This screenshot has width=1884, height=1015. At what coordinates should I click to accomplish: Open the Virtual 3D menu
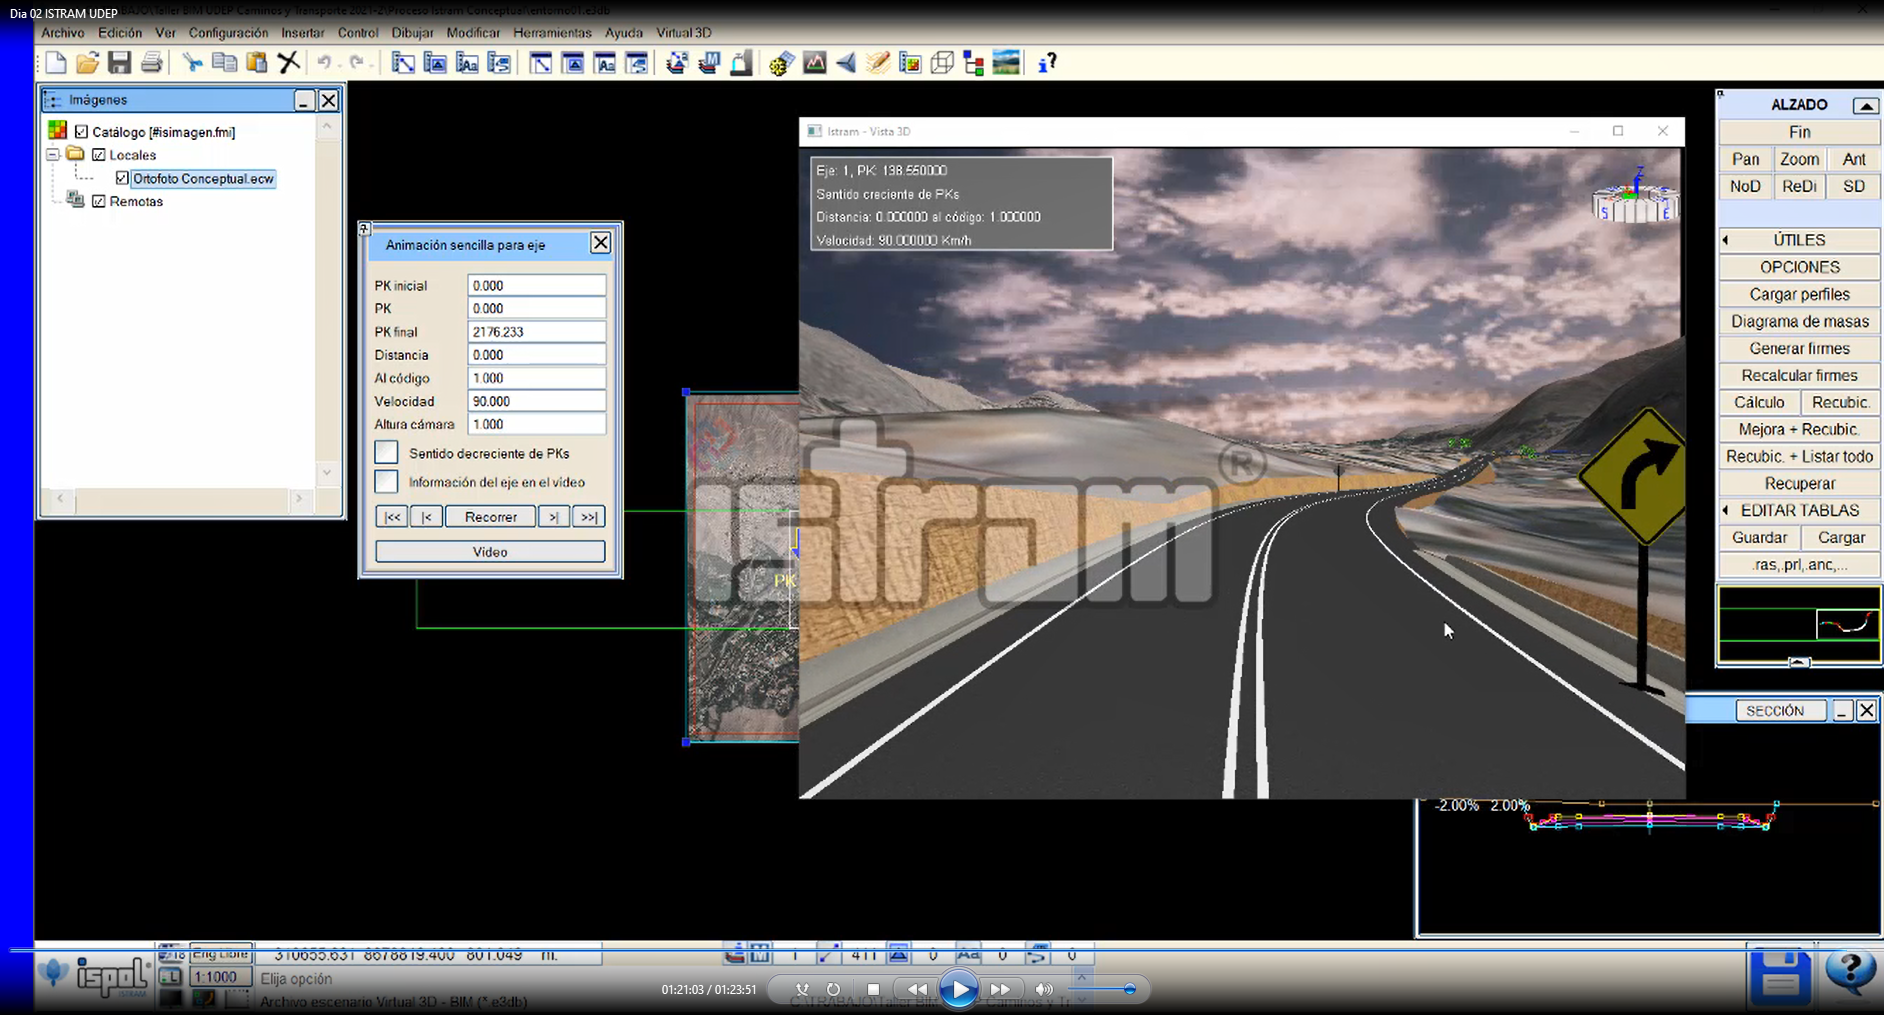coord(683,33)
